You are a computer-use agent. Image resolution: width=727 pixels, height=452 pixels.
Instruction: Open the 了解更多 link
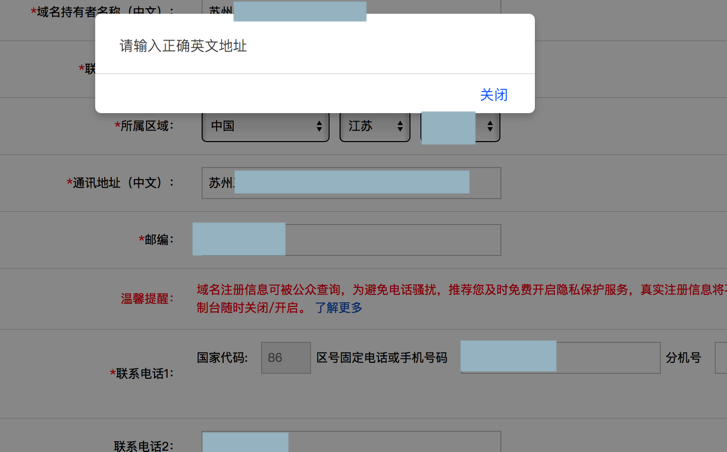point(338,307)
